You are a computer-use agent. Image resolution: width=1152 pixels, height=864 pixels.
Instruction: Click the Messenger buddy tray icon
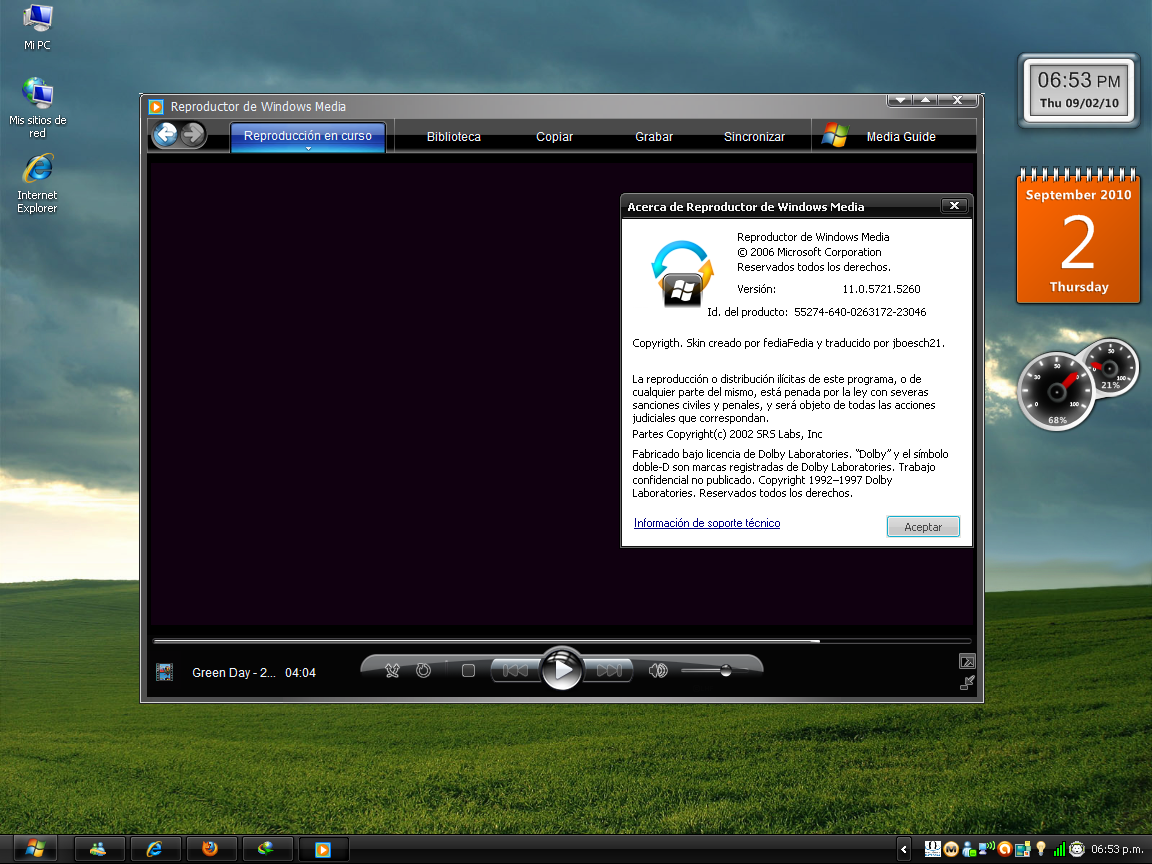click(x=969, y=849)
